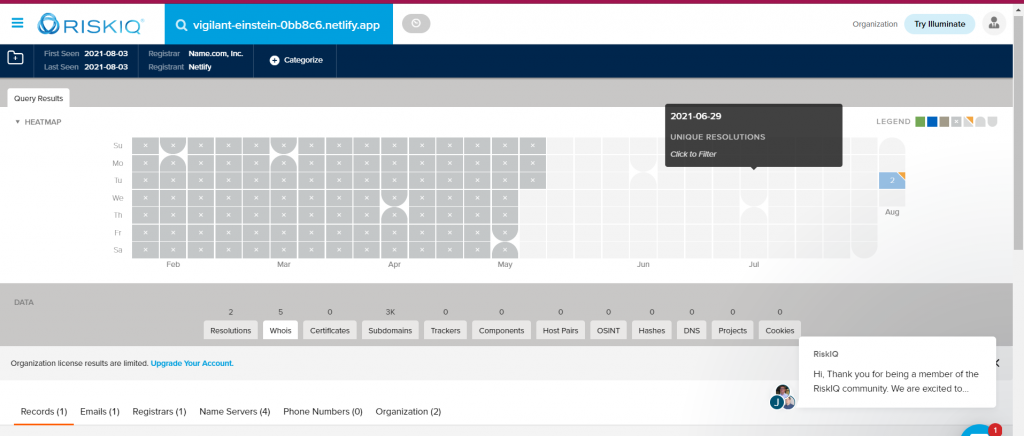
Task: Click the 3K count above Subdomains
Action: pyautogui.click(x=390, y=312)
